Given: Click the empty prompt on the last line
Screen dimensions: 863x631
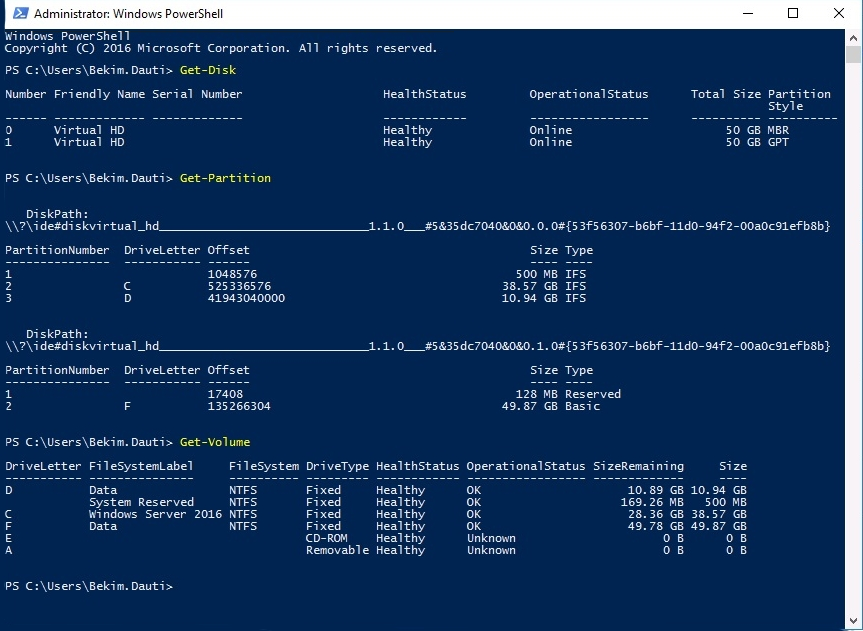Looking at the screenshot, I should point(180,586).
